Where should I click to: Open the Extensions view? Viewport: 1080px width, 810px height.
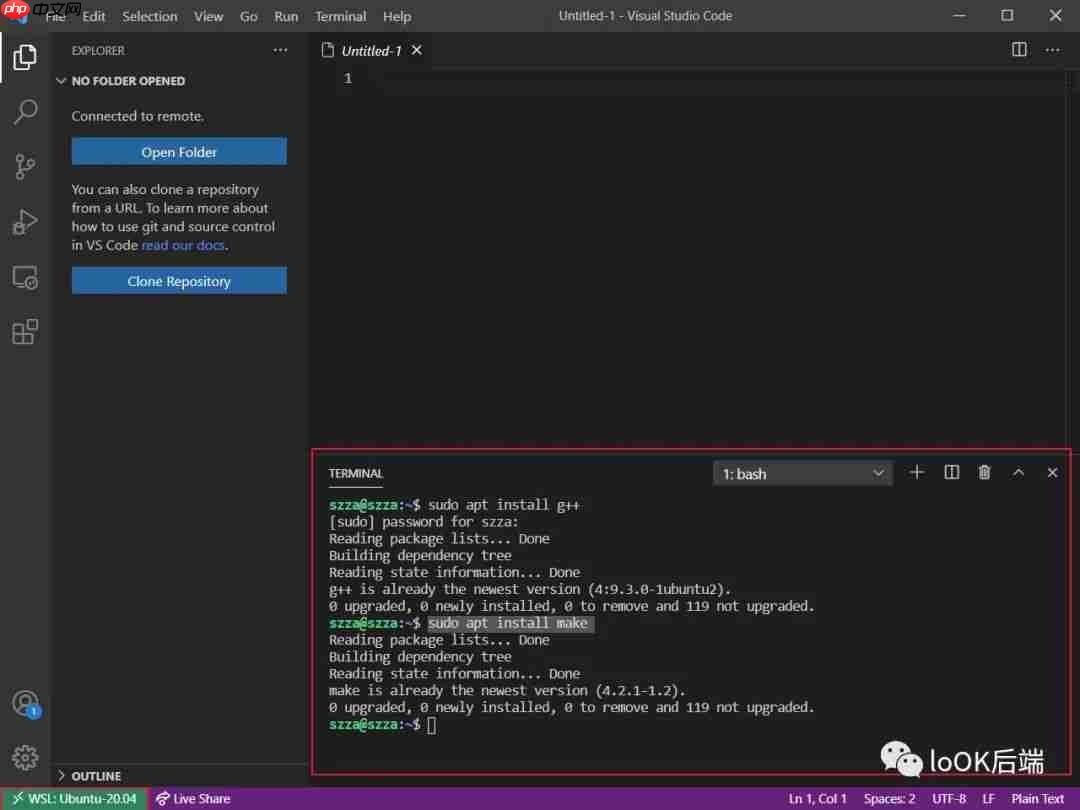tap(24, 332)
